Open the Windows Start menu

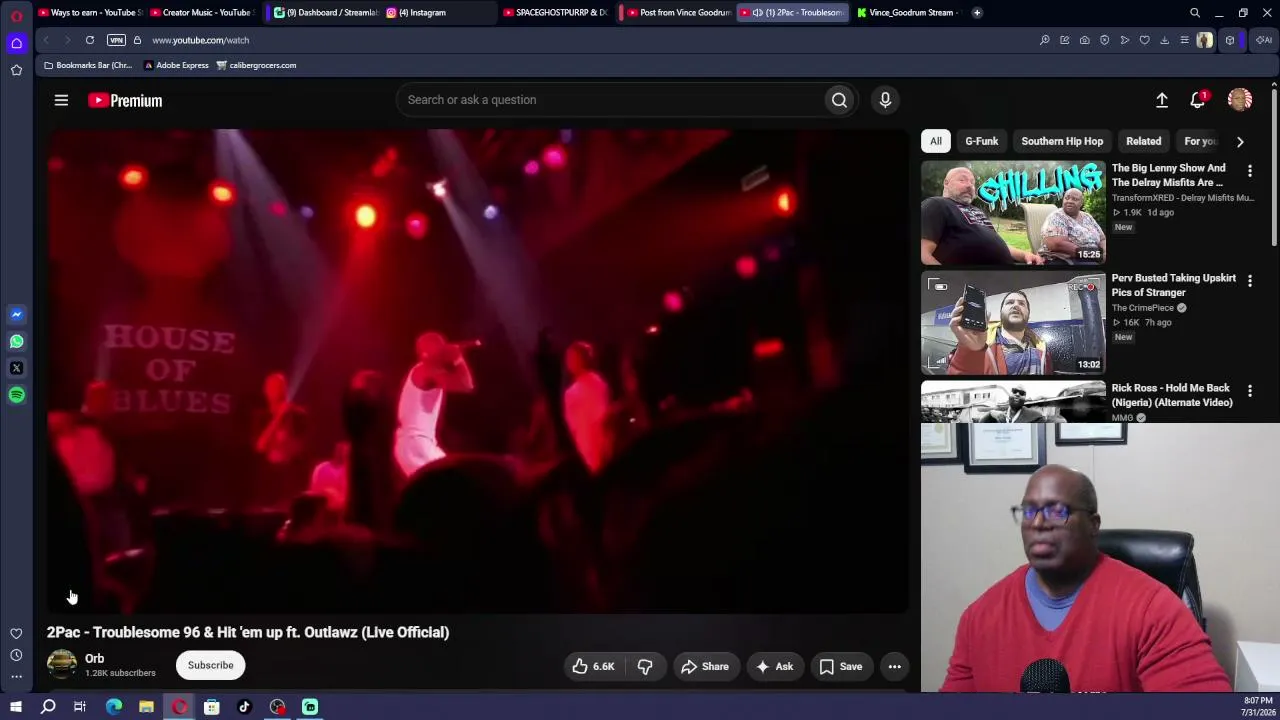tap(16, 707)
